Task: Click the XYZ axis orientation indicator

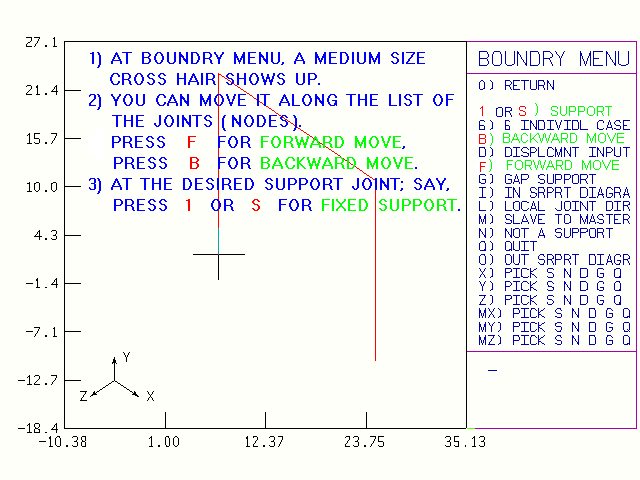Action: 117,380
